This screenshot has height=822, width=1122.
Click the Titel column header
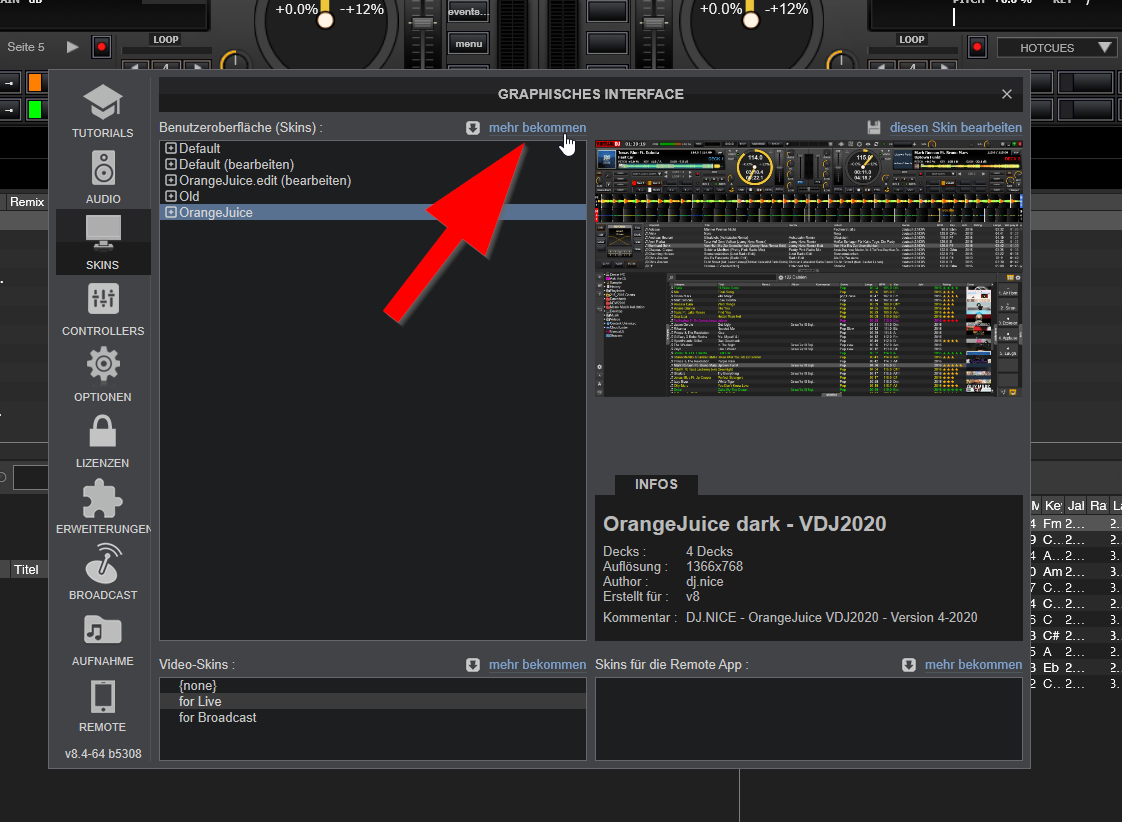point(26,570)
